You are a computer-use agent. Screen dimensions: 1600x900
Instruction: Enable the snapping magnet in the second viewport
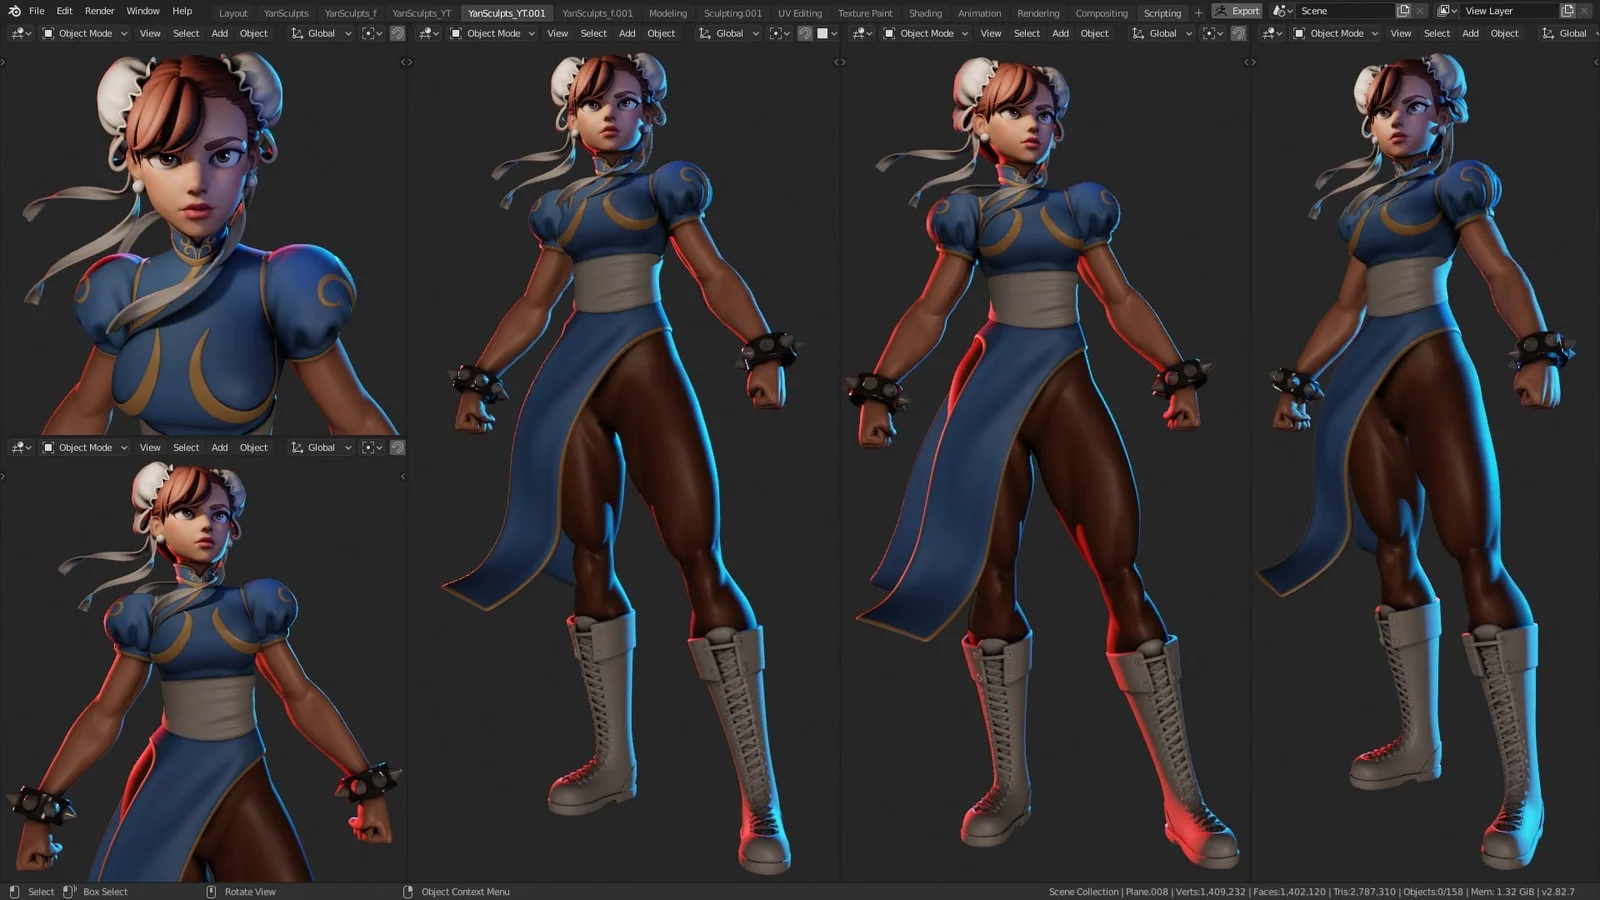[x=805, y=33]
